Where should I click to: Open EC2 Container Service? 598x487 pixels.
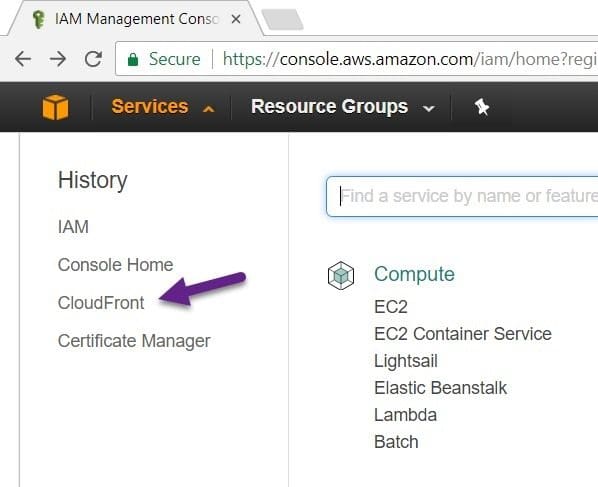[463, 334]
